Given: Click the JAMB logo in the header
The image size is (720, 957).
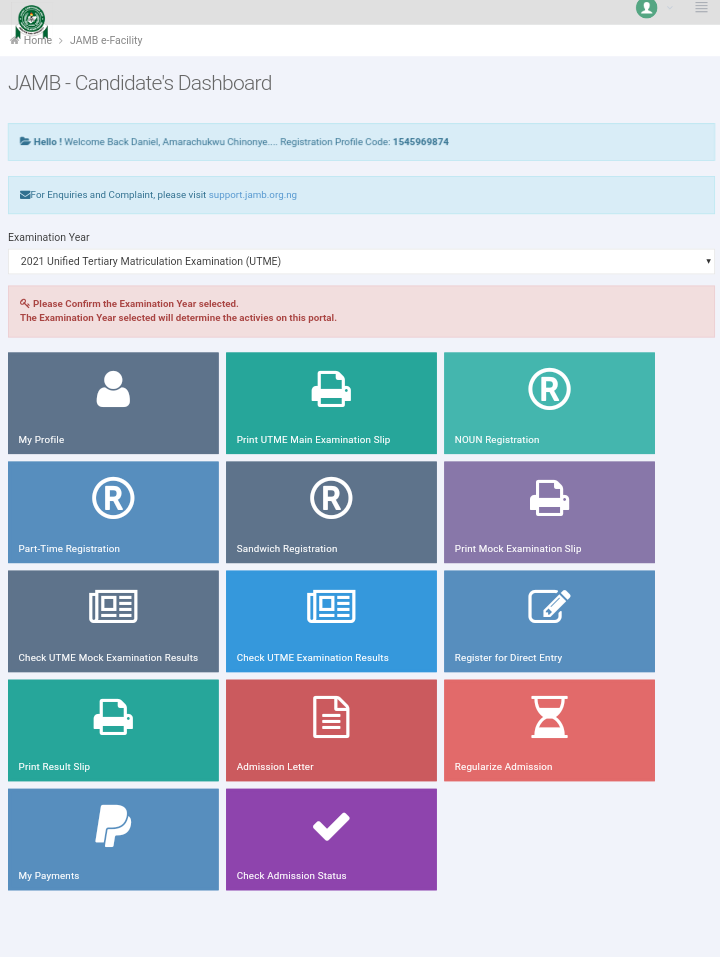Looking at the screenshot, I should pyautogui.click(x=31, y=21).
